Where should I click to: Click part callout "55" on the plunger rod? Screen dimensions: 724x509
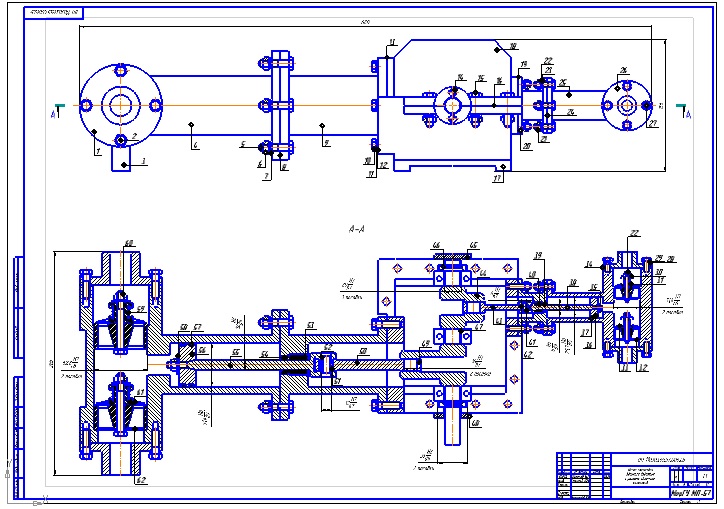[235, 352]
